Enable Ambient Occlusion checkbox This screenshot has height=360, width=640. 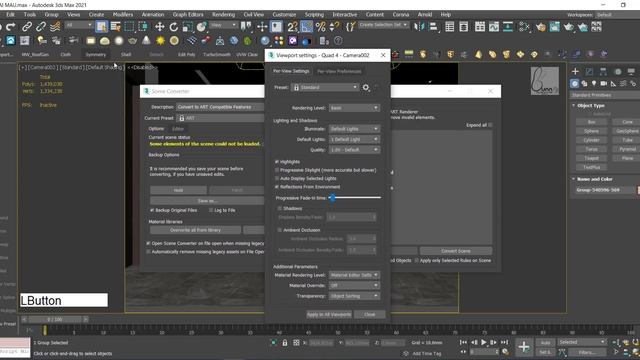click(280, 230)
